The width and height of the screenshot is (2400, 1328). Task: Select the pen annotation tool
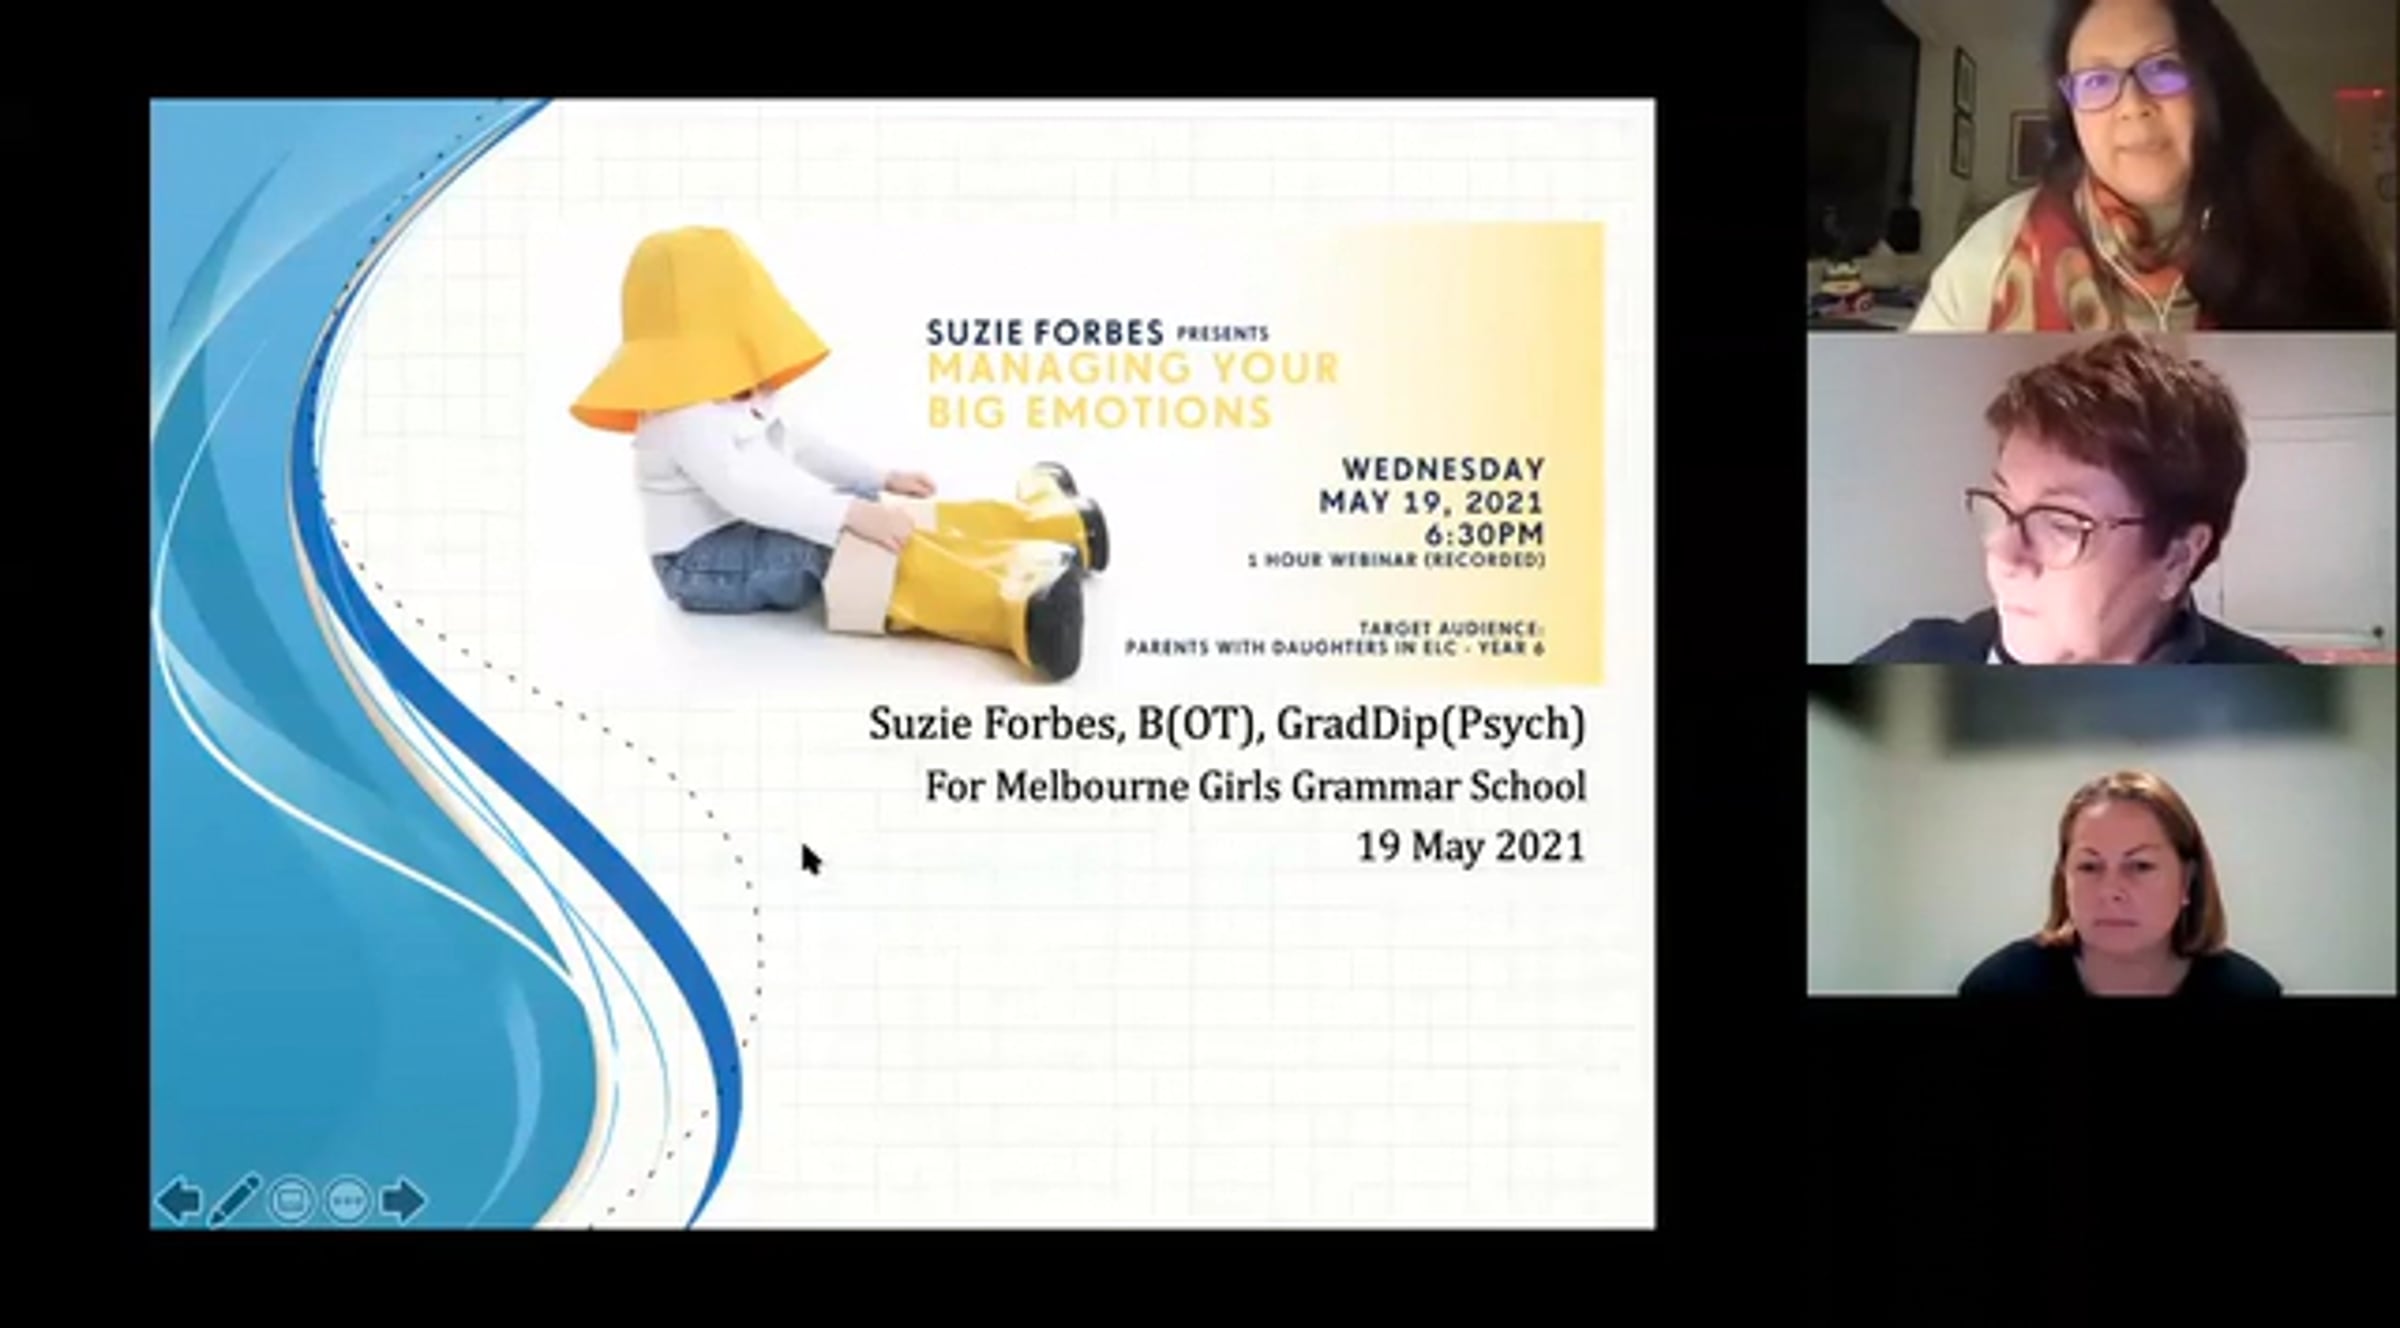[x=235, y=1199]
